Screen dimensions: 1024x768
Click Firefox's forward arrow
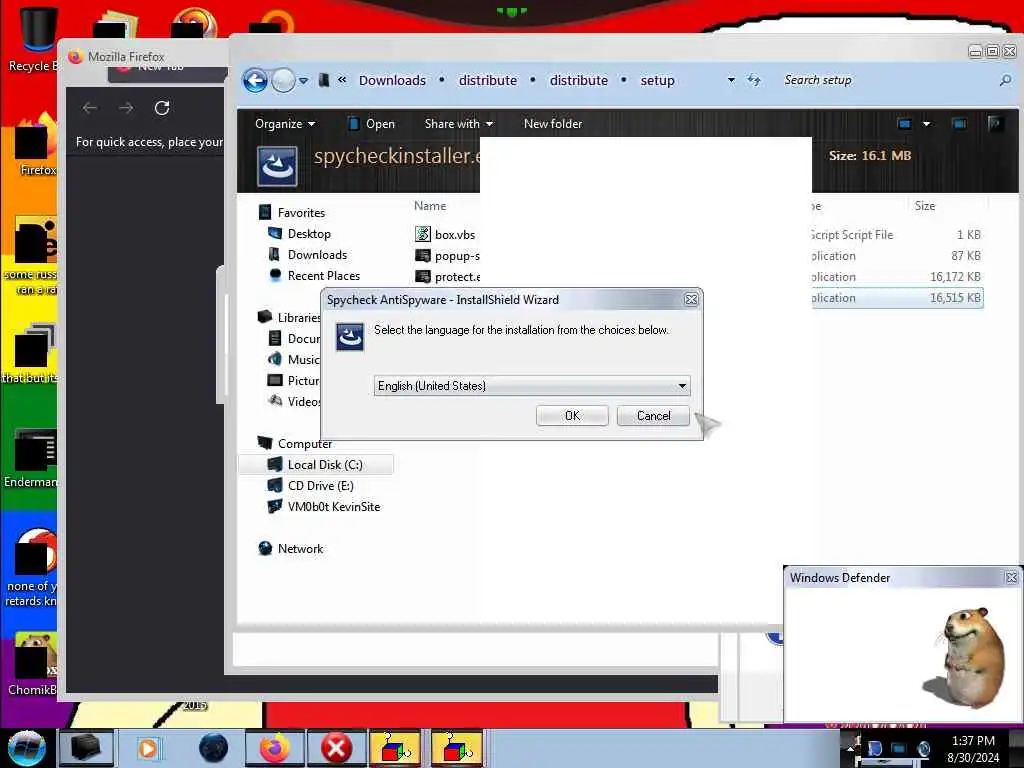click(126, 108)
